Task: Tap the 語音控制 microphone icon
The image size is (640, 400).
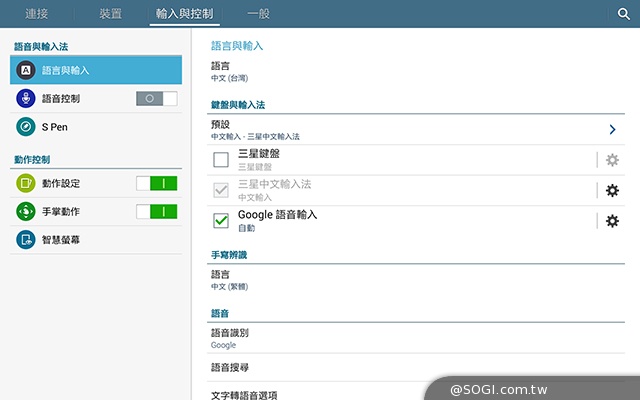Action: pos(26,98)
